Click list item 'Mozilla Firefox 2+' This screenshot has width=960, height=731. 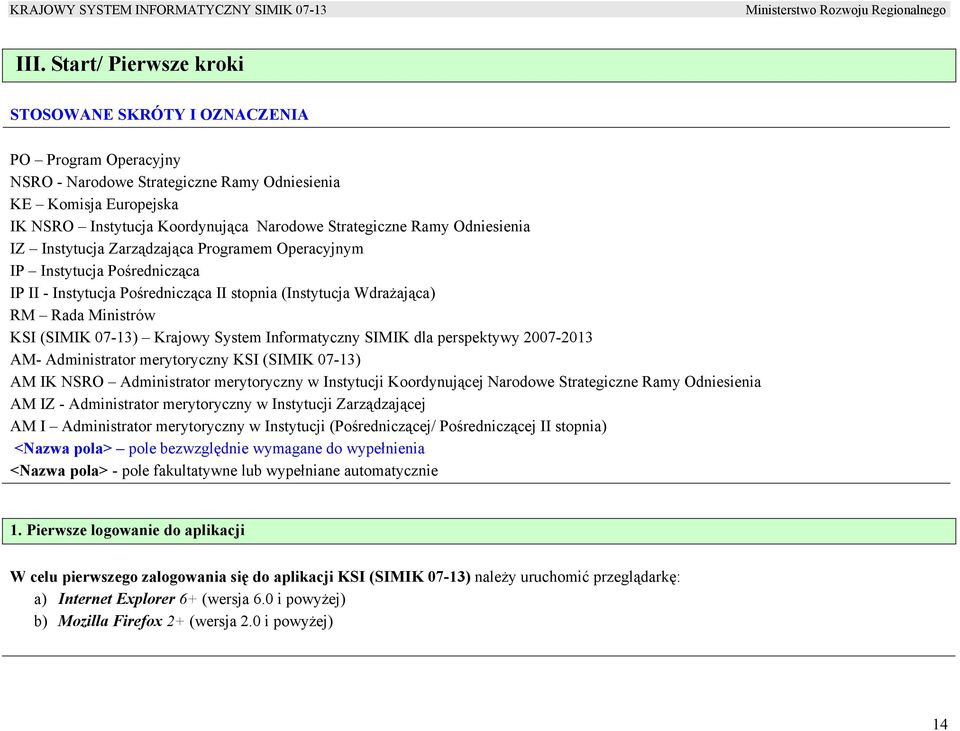183,621
